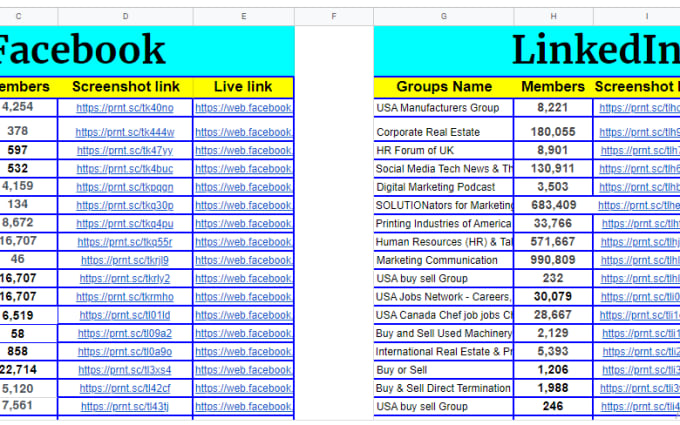
Task: Select 'USA Jobs Network - Careers' cell
Action: click(444, 297)
